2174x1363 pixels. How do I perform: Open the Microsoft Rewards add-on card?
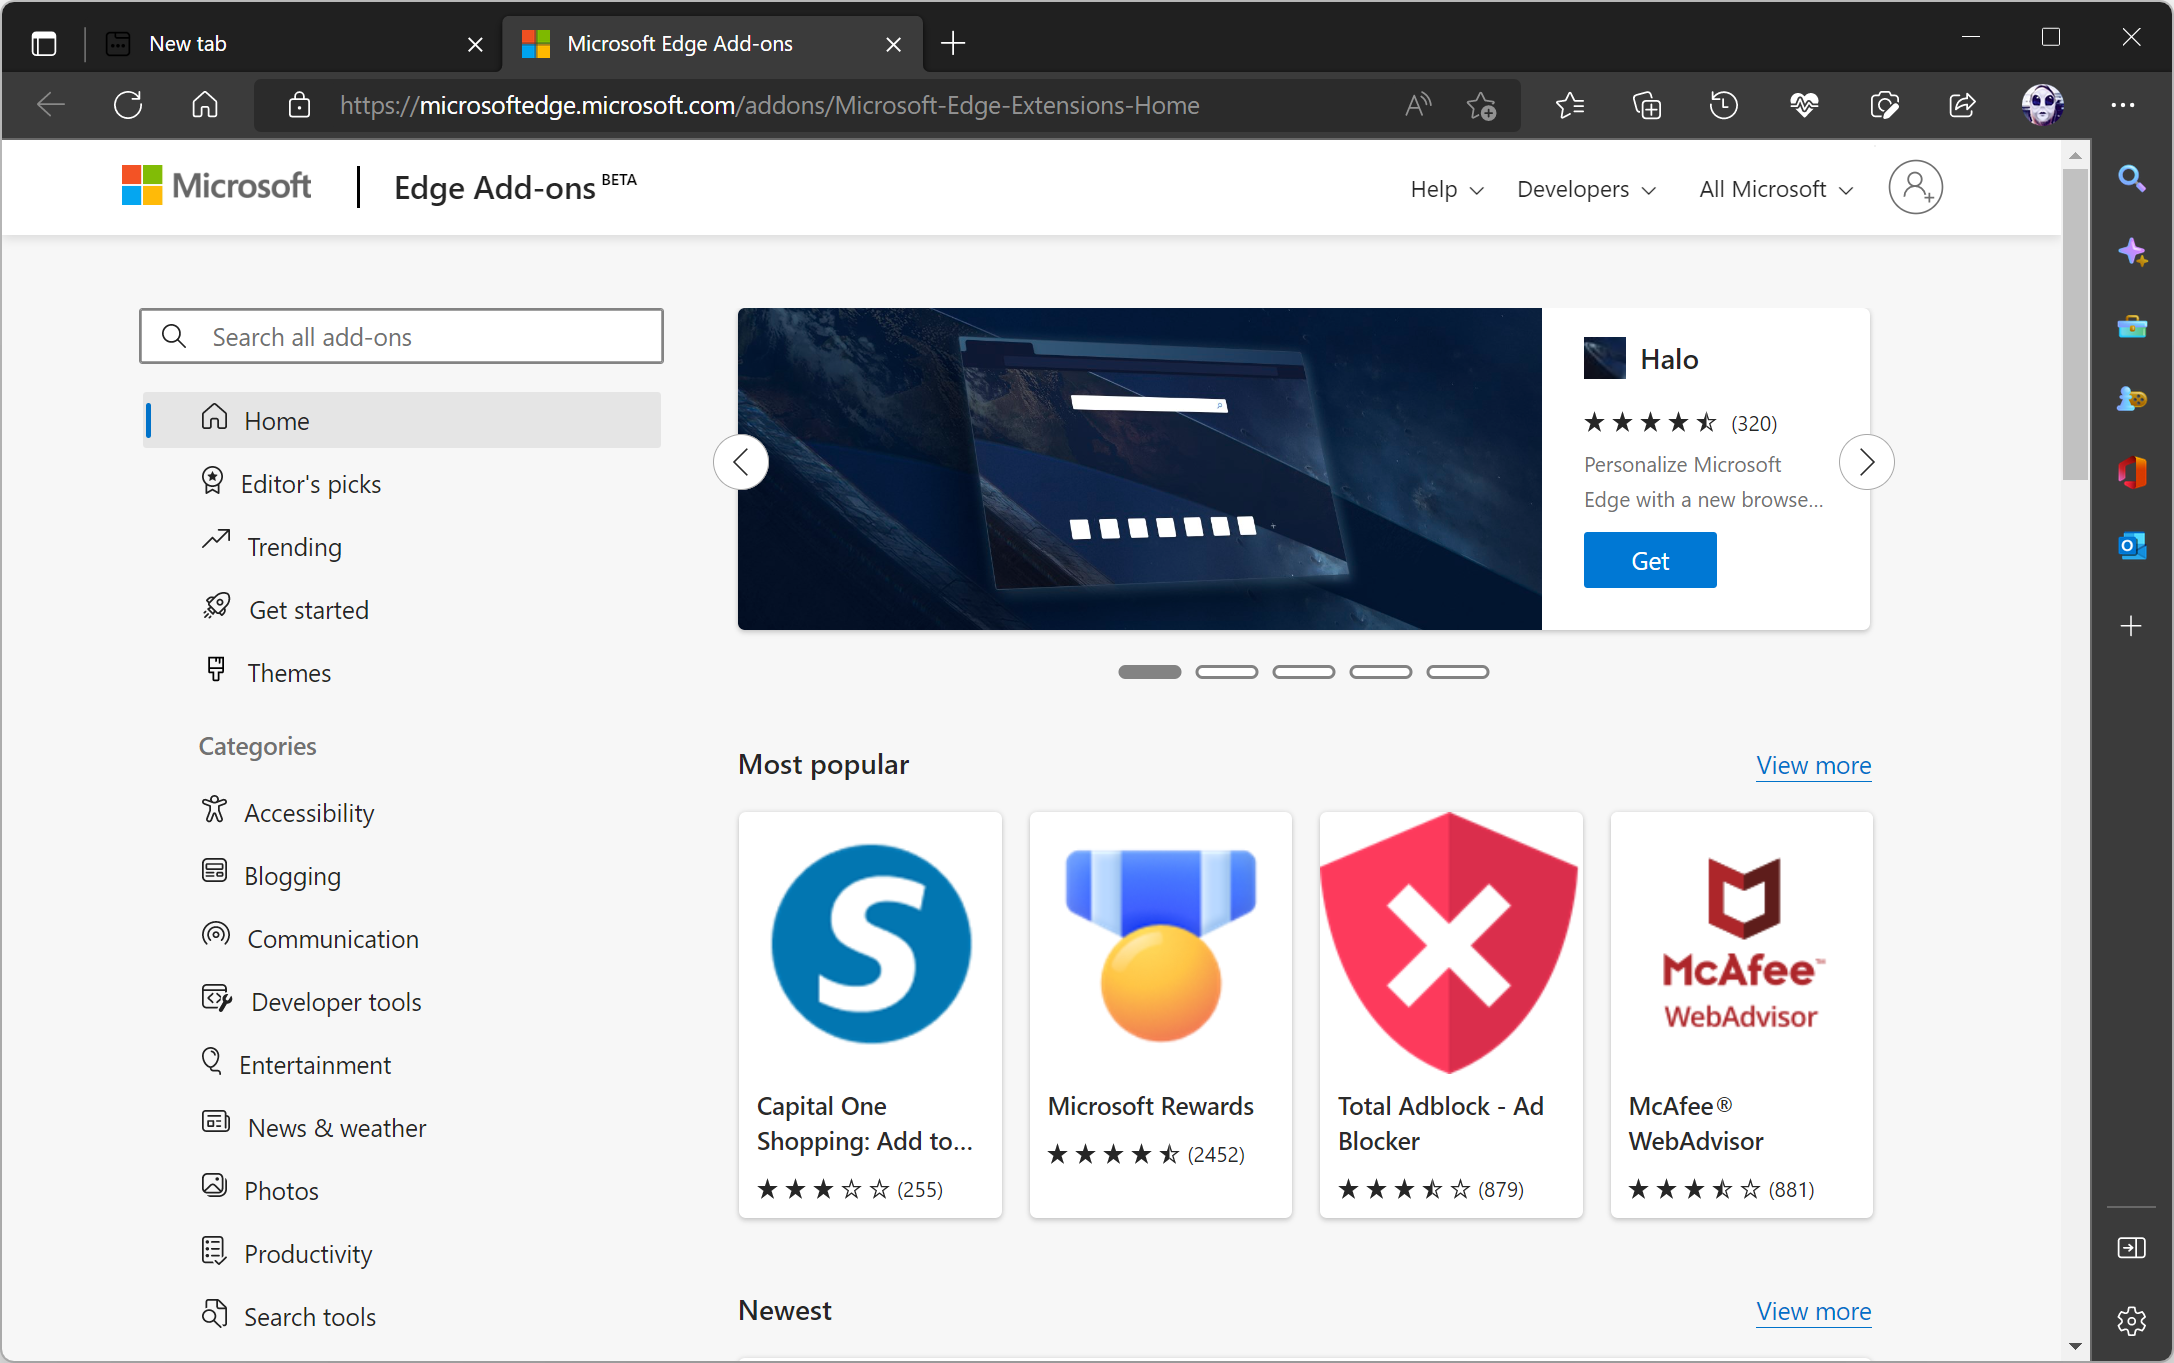1160,1015
